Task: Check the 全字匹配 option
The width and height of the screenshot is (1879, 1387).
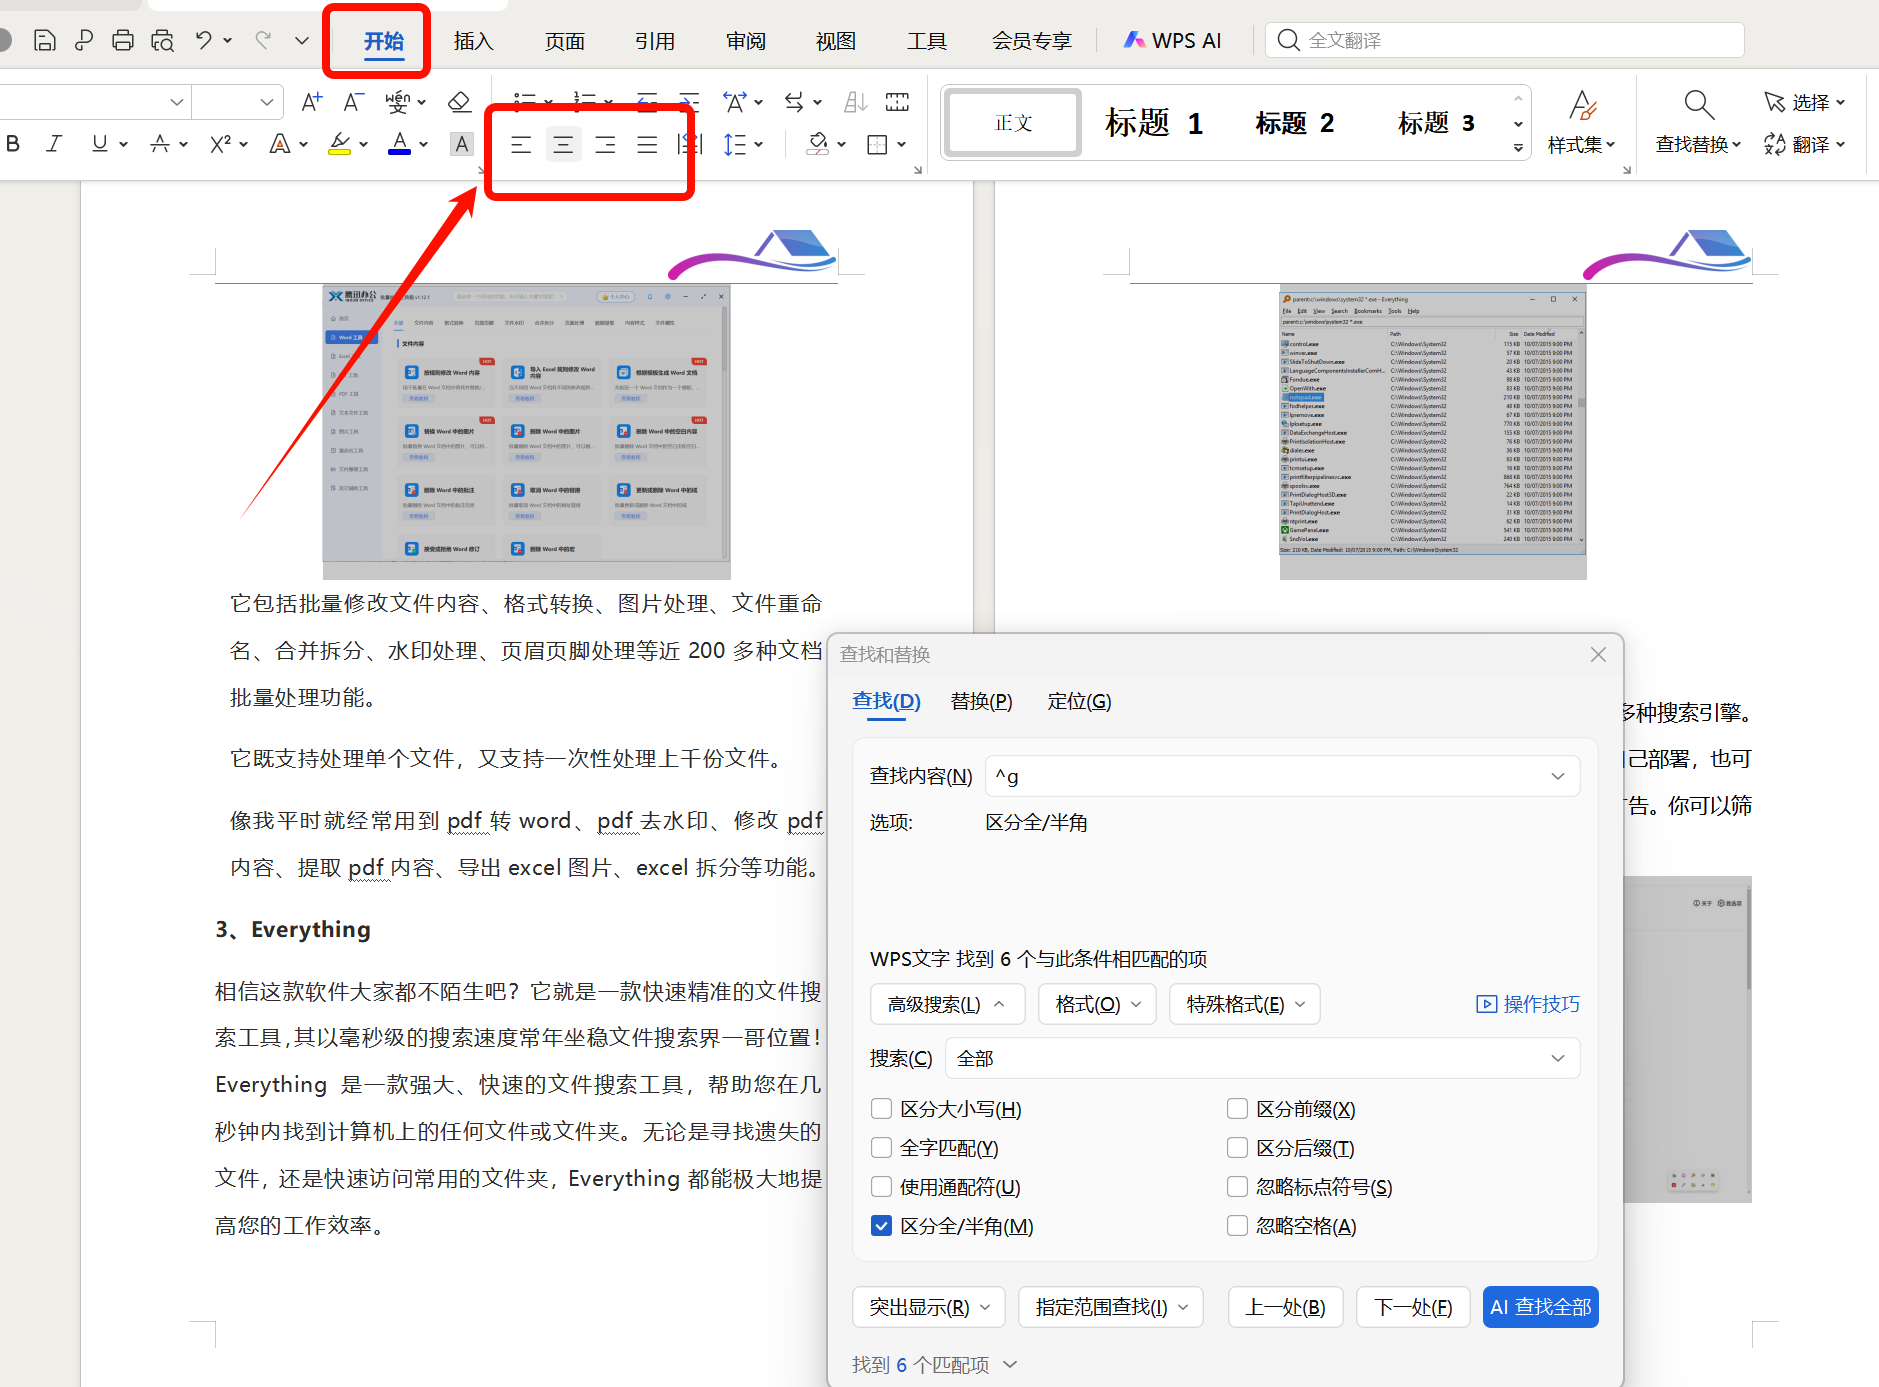Action: (x=881, y=1147)
